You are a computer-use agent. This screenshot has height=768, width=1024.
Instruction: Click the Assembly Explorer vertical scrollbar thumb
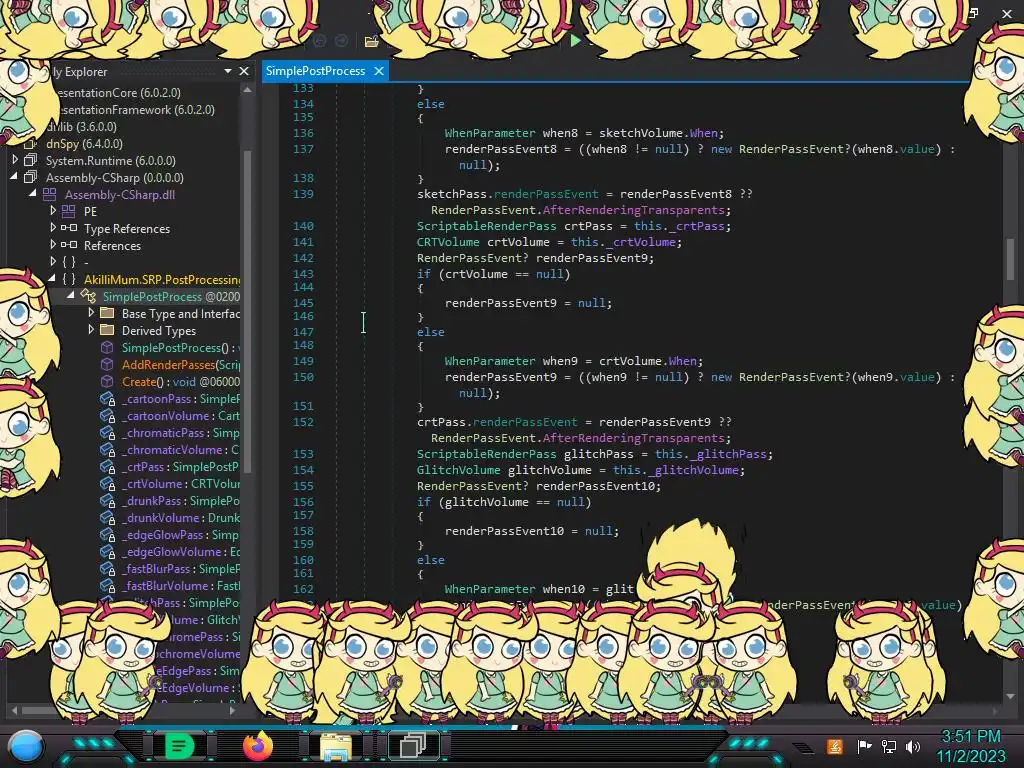tap(248, 311)
